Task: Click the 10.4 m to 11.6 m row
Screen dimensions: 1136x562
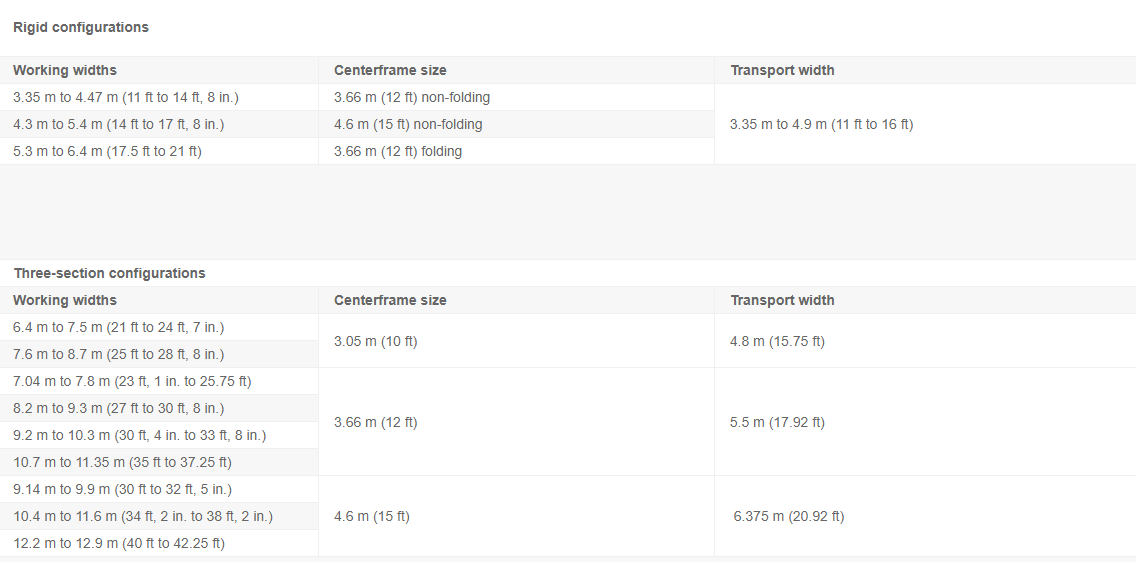Action: coord(143,516)
